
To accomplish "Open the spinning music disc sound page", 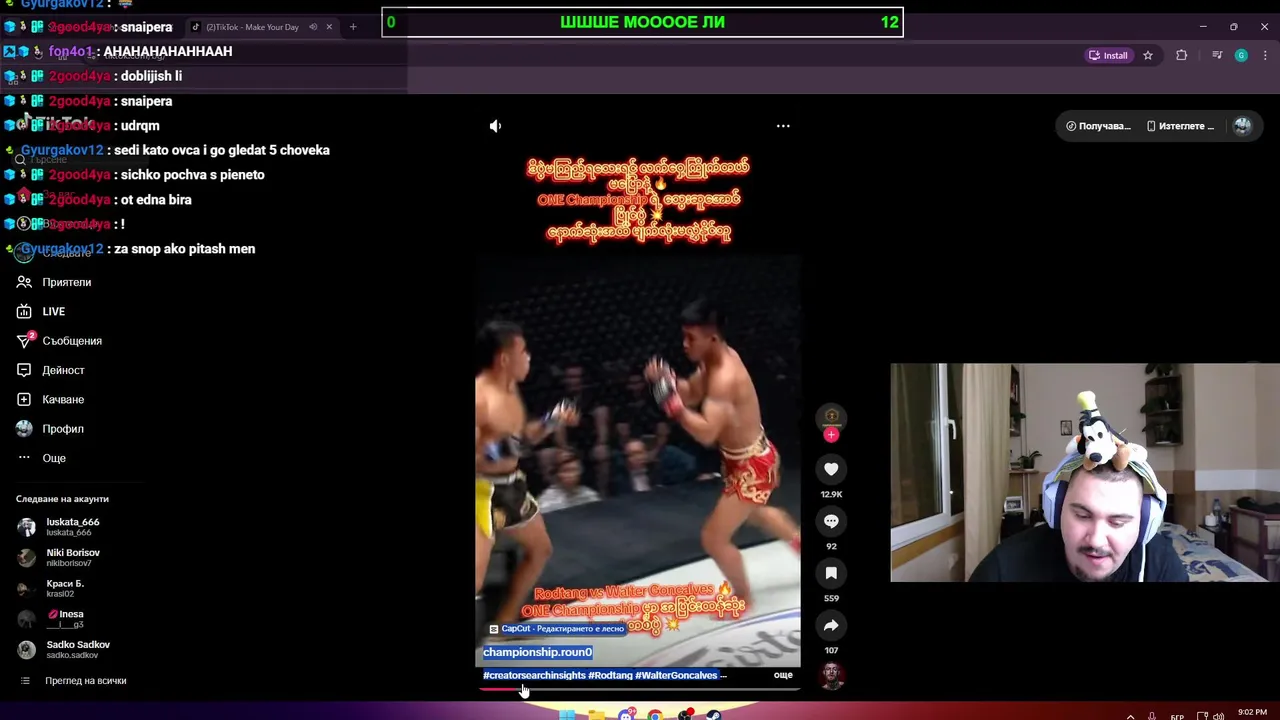I will [x=831, y=676].
